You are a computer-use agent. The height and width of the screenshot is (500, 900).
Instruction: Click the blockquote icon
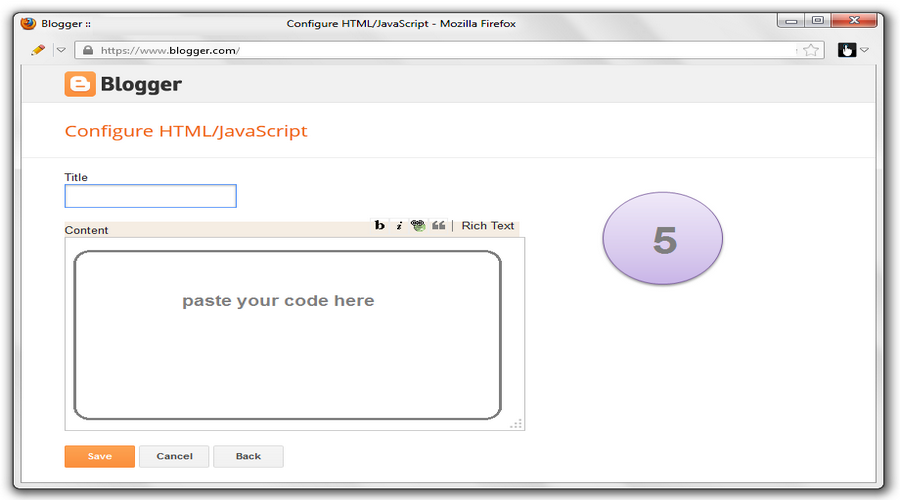pyautogui.click(x=439, y=226)
